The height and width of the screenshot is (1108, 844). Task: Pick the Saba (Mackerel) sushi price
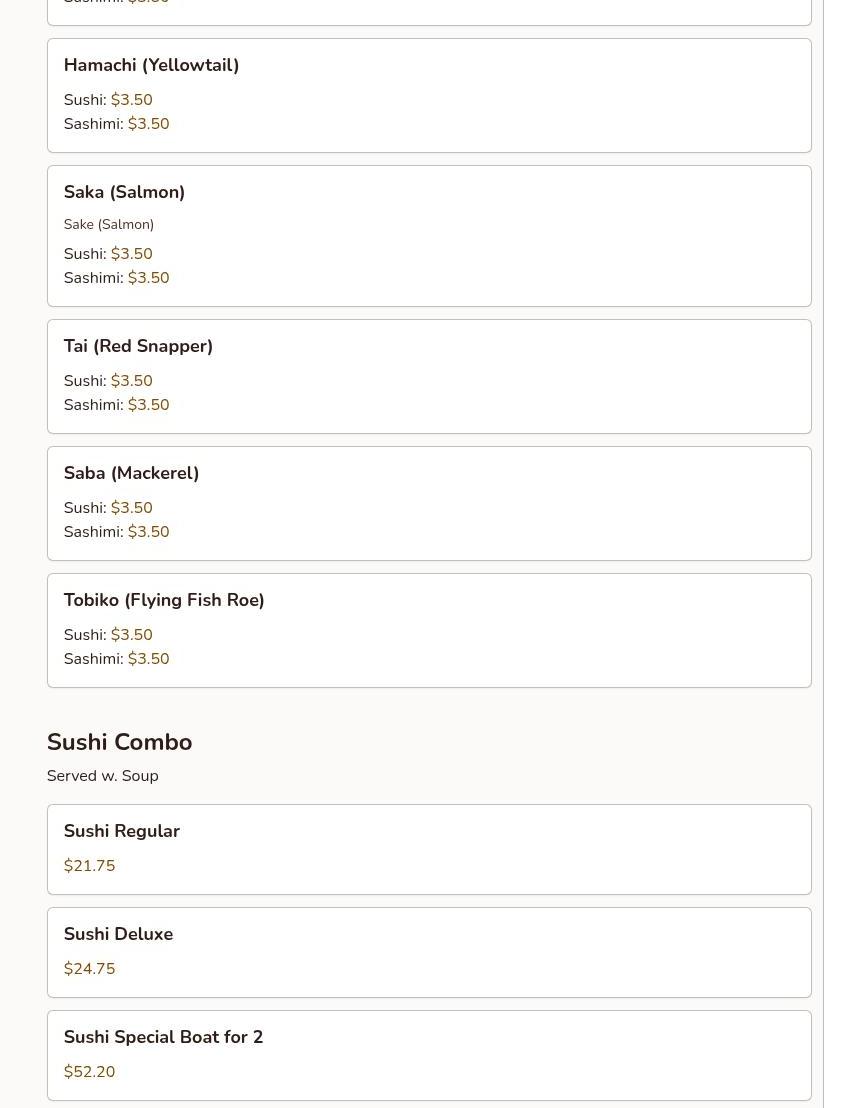pyautogui.click(x=131, y=508)
